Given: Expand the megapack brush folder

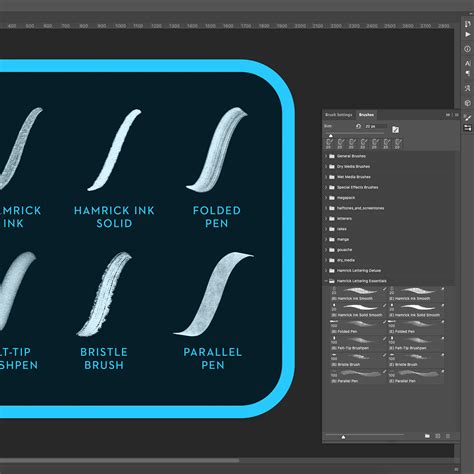Looking at the screenshot, I should point(326,198).
